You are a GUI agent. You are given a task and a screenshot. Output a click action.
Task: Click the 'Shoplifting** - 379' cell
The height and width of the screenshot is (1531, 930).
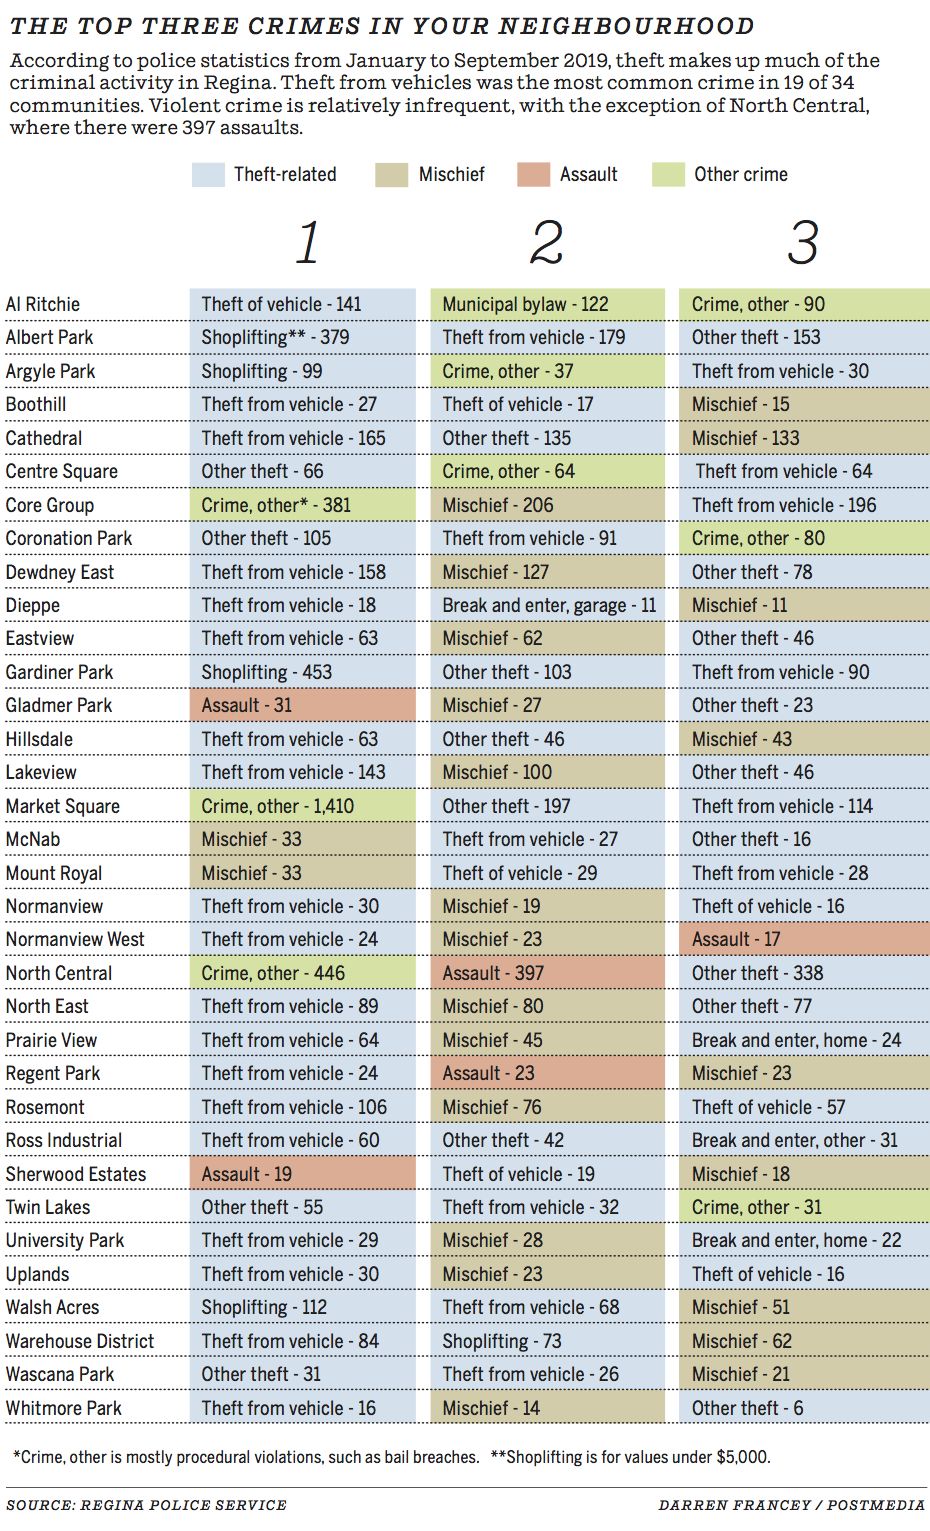[x=275, y=337]
